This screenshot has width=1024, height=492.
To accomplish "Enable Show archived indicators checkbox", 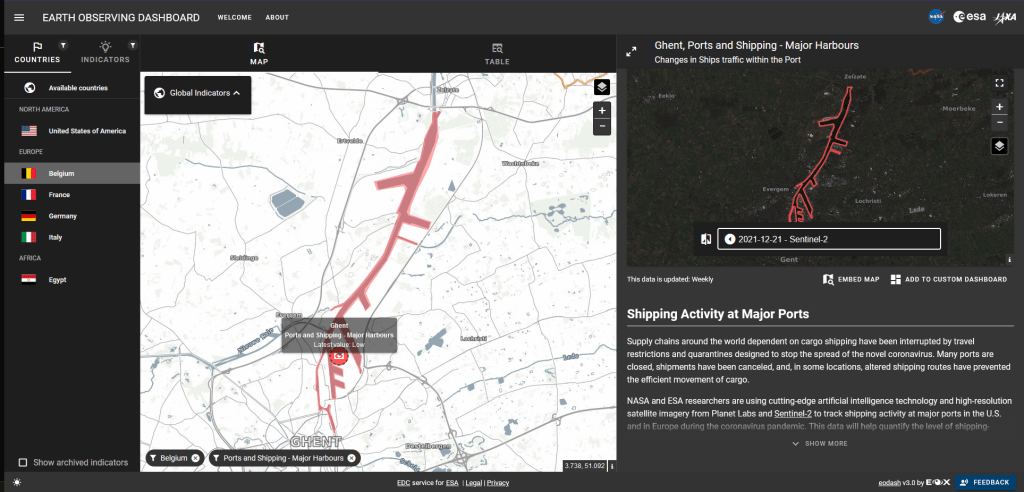I will point(24,462).
